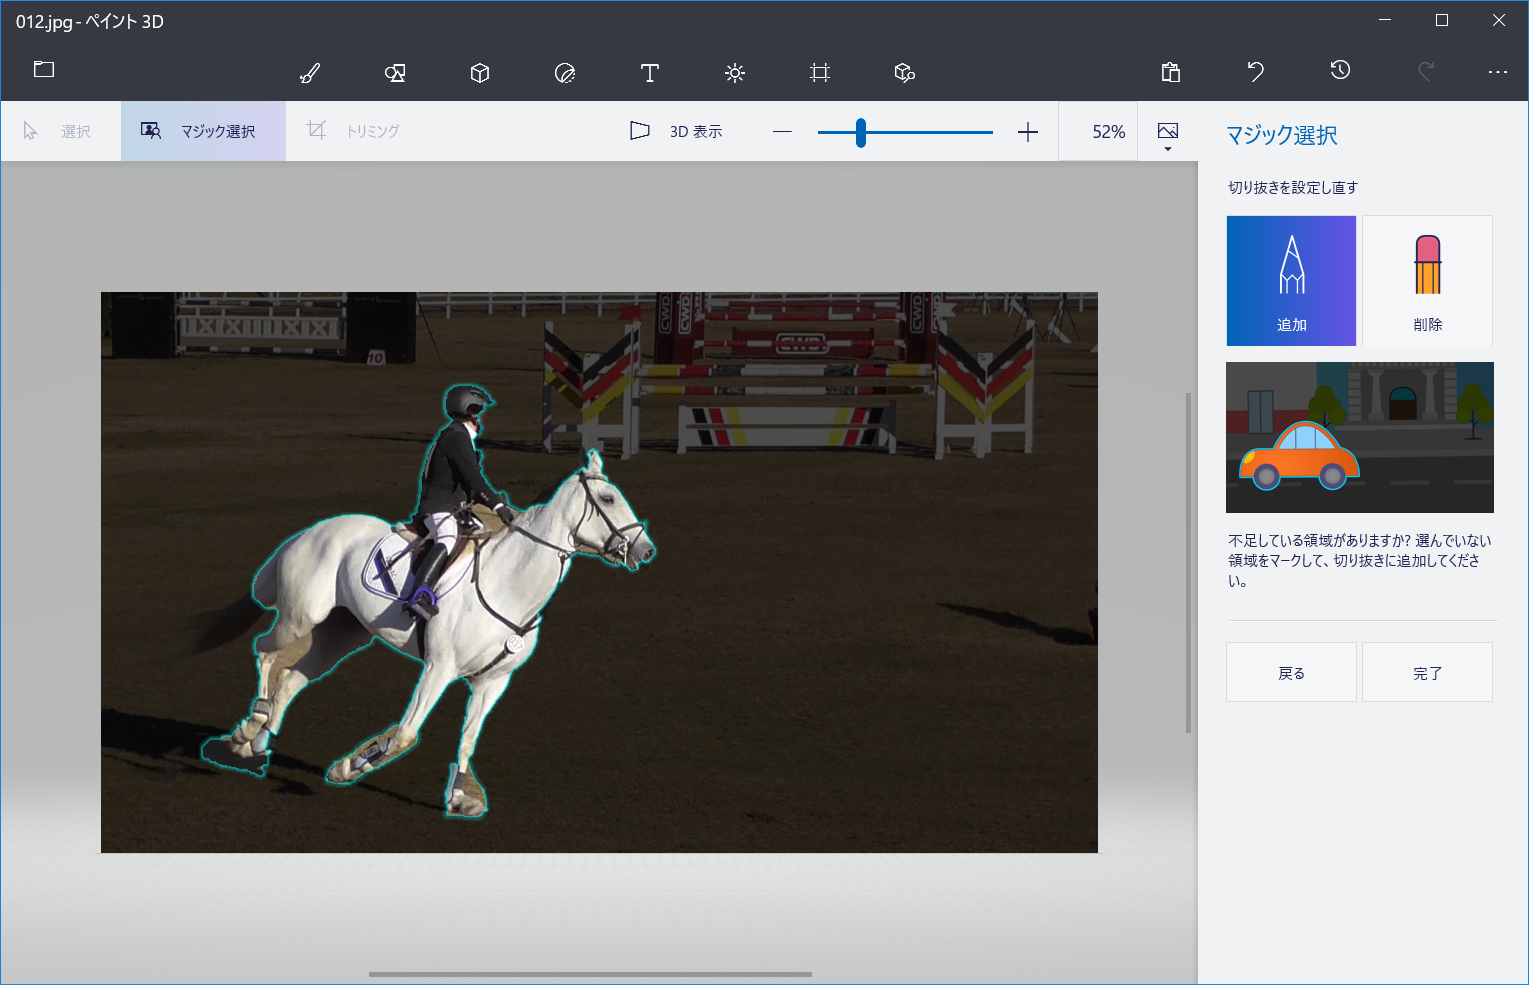This screenshot has width=1529, height=985.
Task: Open the folder menu icon
Action: pyautogui.click(x=44, y=70)
